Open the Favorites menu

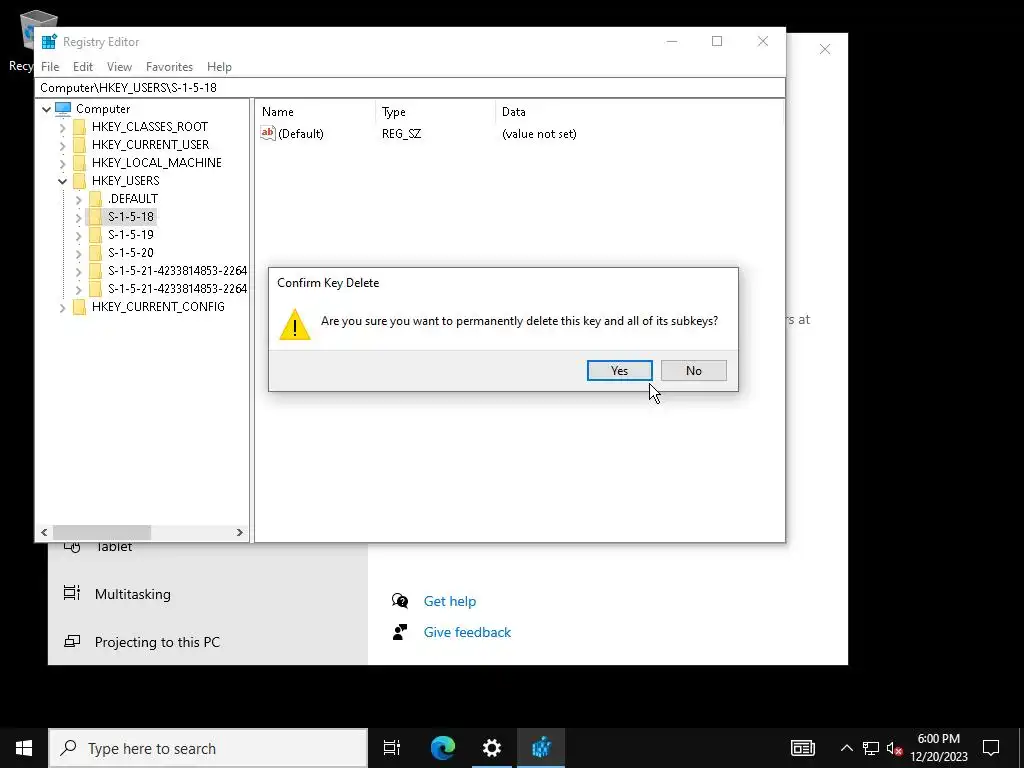169,67
